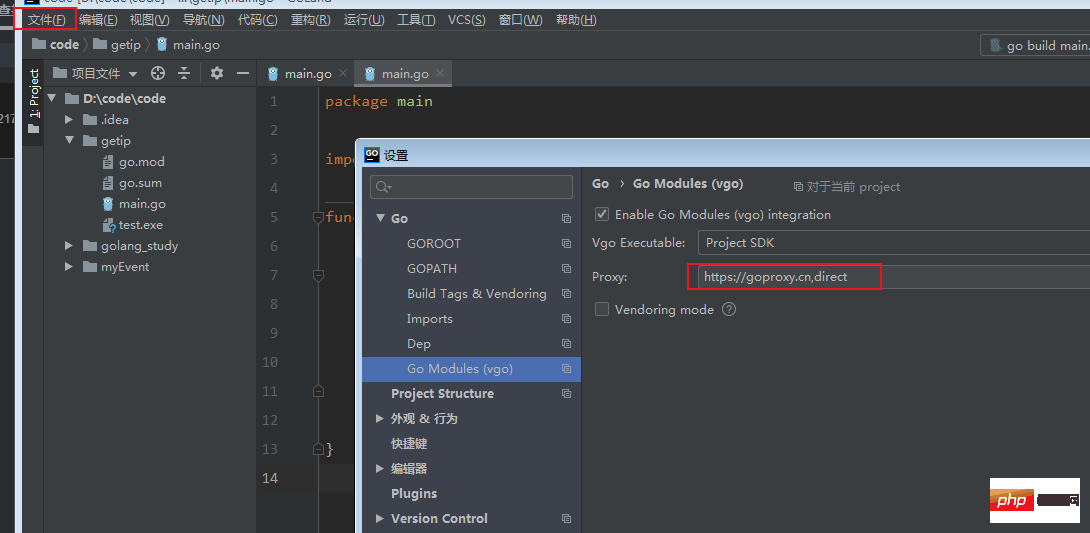Image resolution: width=1090 pixels, height=533 pixels.
Task: Expand the Version Control section
Action: [380, 518]
